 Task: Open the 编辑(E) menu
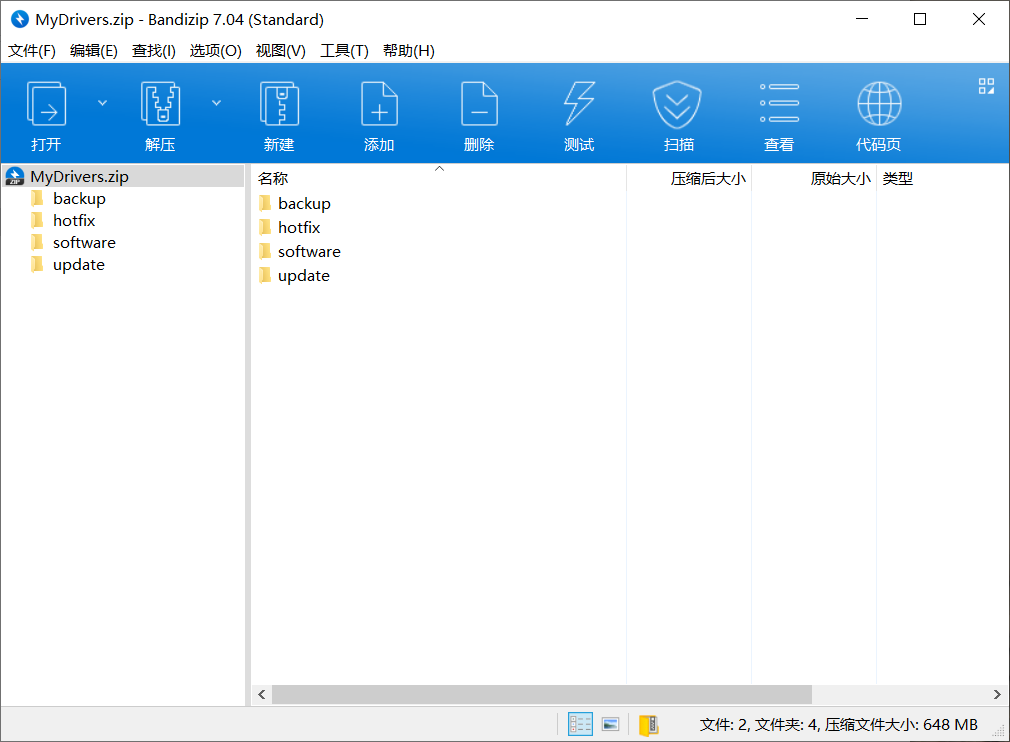pyautogui.click(x=94, y=51)
